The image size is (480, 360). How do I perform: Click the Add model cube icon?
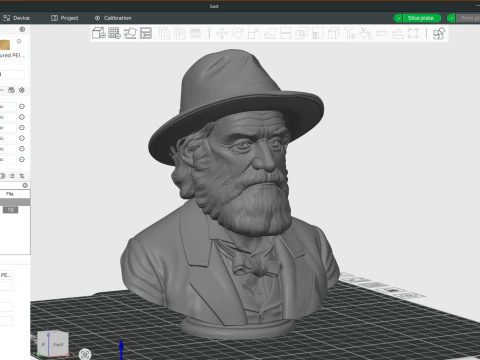click(99, 33)
